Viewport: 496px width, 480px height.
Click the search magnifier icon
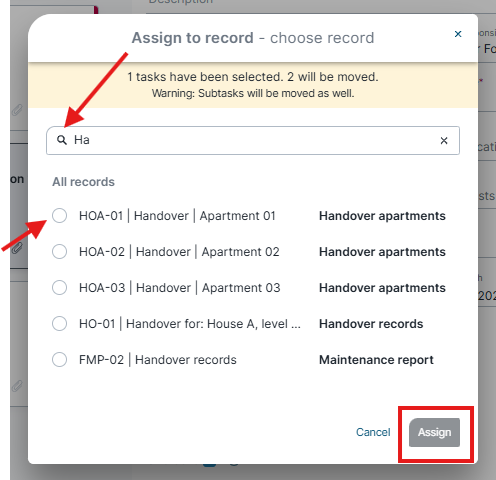pos(62,140)
